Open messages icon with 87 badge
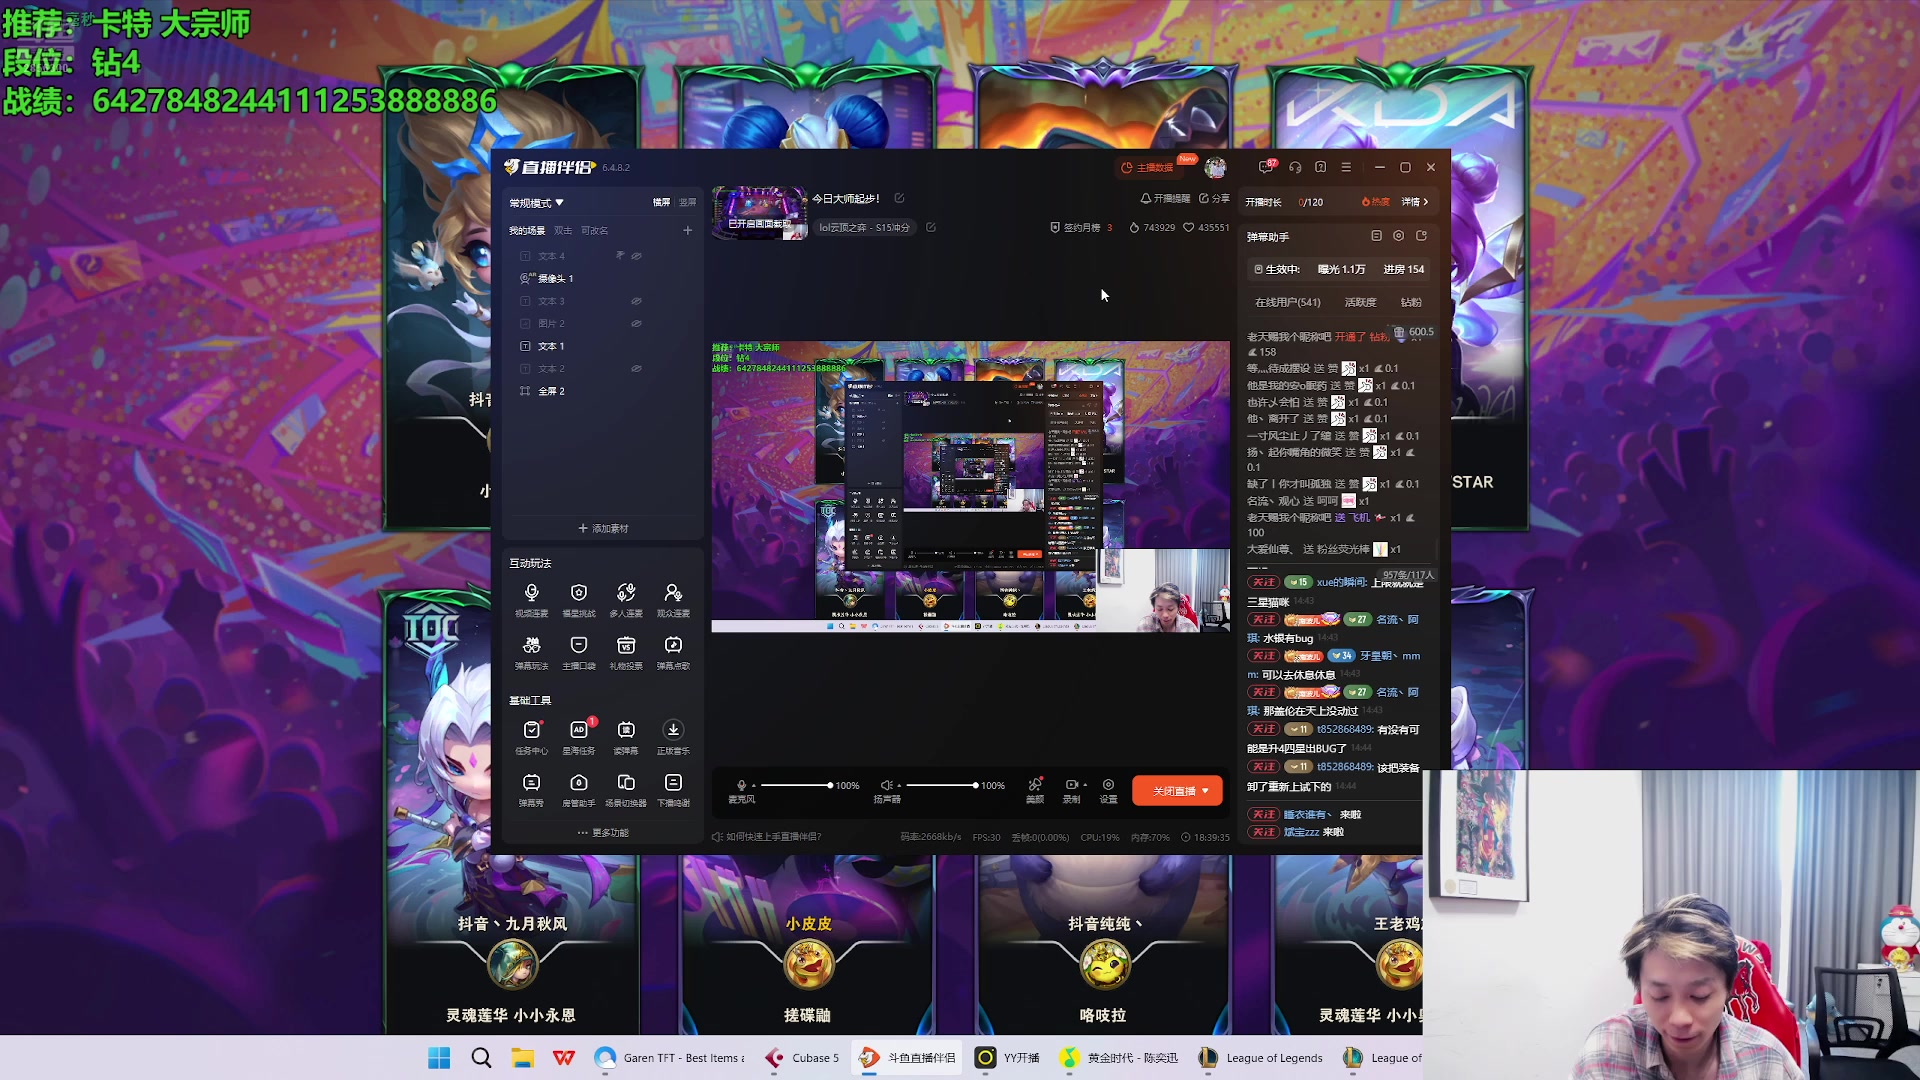Viewport: 1920px width, 1080px height. coord(1266,167)
